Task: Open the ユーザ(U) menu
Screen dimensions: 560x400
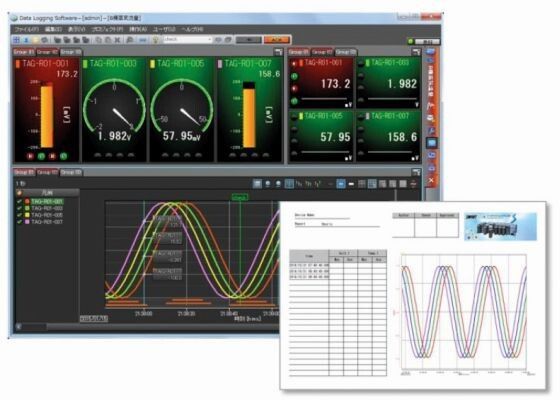Action: point(164,29)
